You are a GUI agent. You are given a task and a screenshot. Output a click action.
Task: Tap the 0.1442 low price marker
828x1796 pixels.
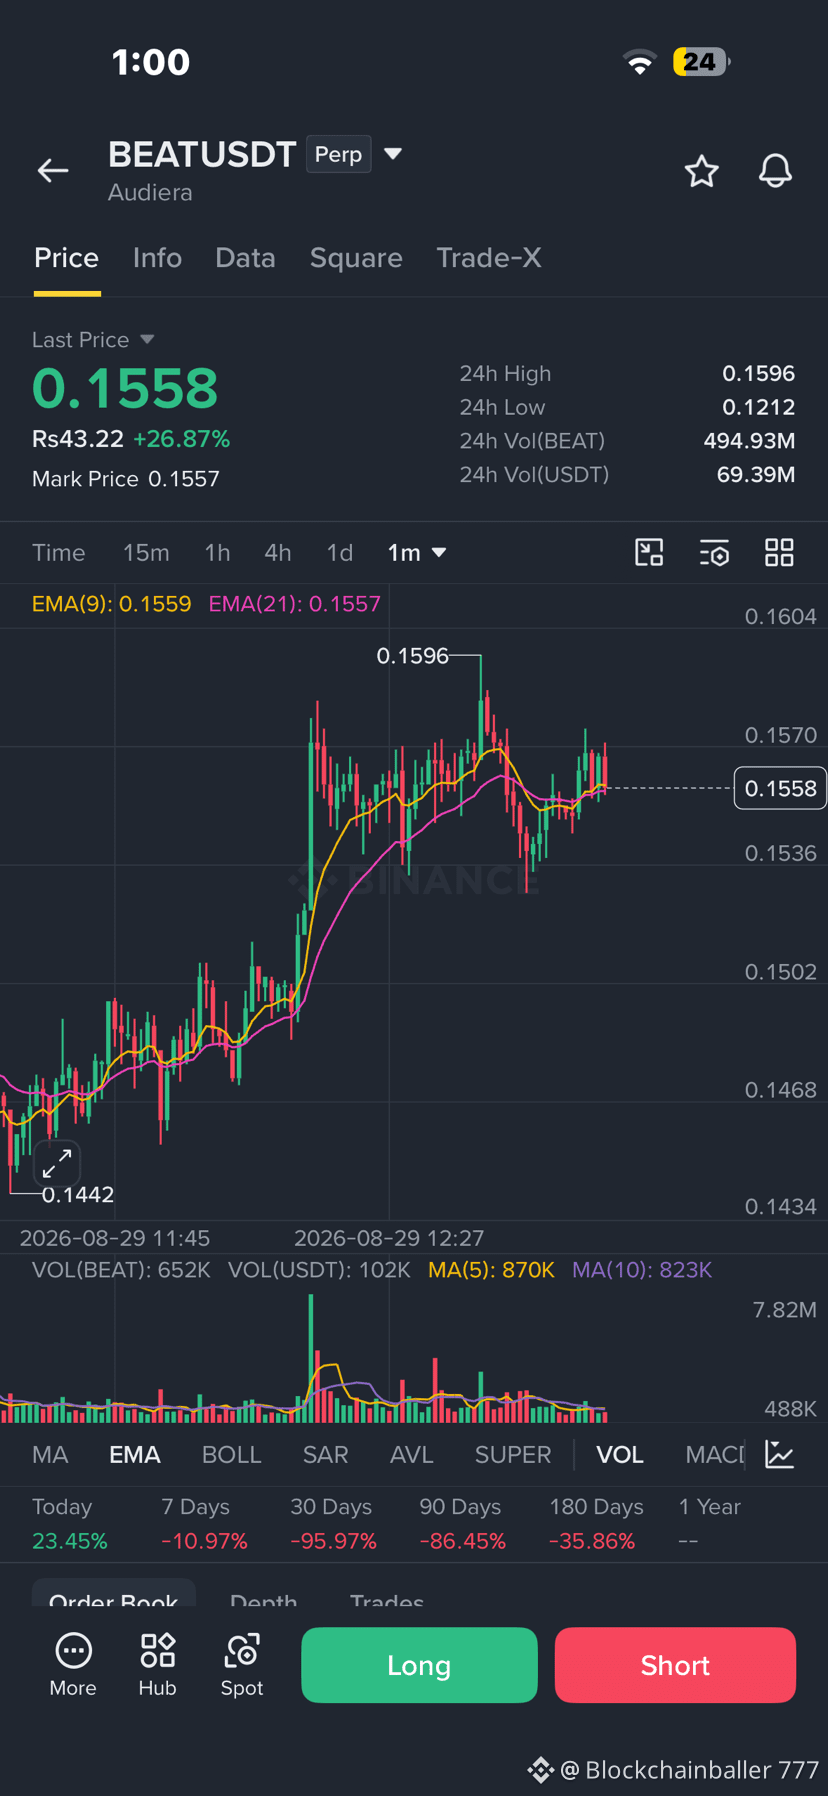point(78,1194)
